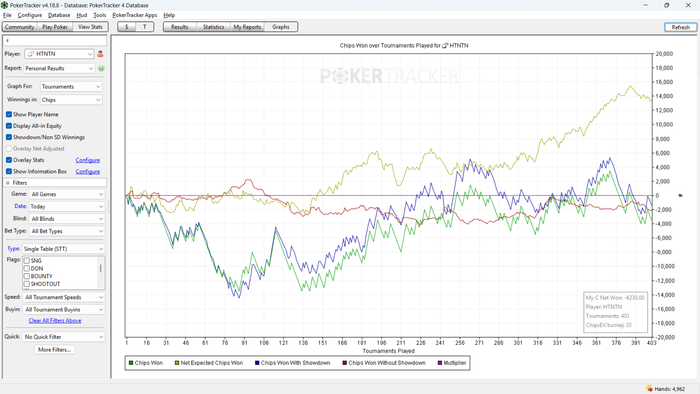Image resolution: width=700 pixels, height=394 pixels.
Task: Switch to the Community tab
Action: (20, 27)
